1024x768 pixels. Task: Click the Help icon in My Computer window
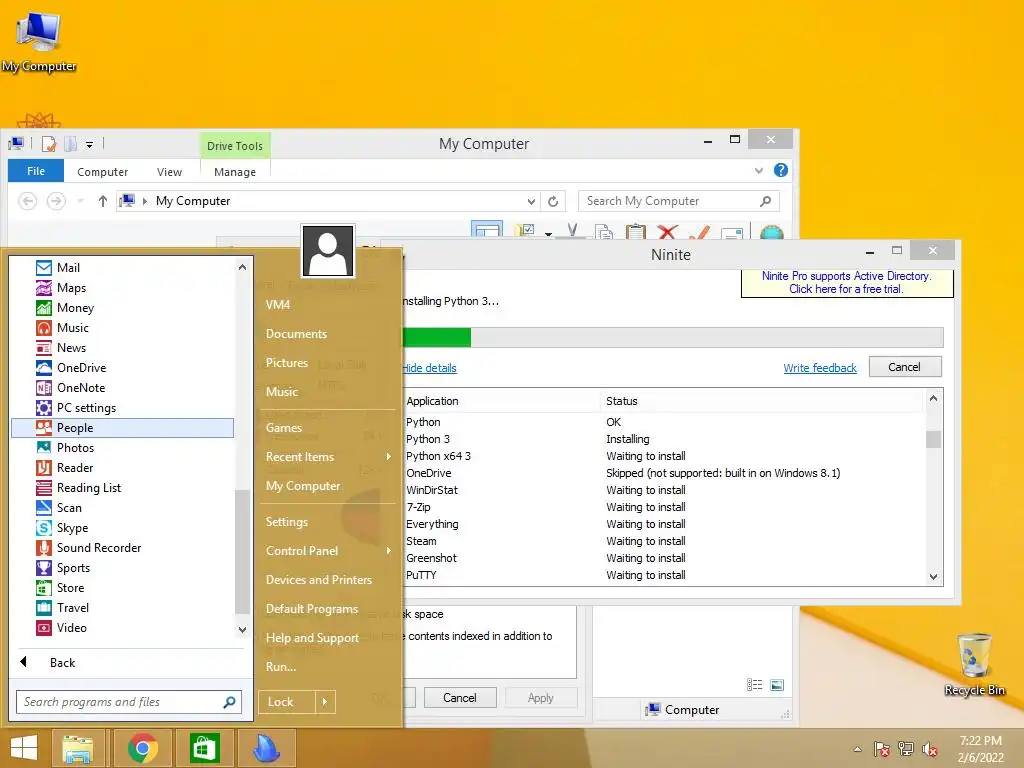[780, 170]
